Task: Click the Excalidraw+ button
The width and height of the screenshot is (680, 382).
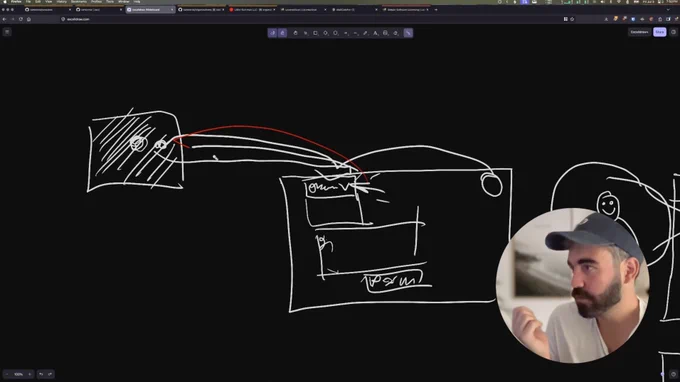Action: coord(639,32)
